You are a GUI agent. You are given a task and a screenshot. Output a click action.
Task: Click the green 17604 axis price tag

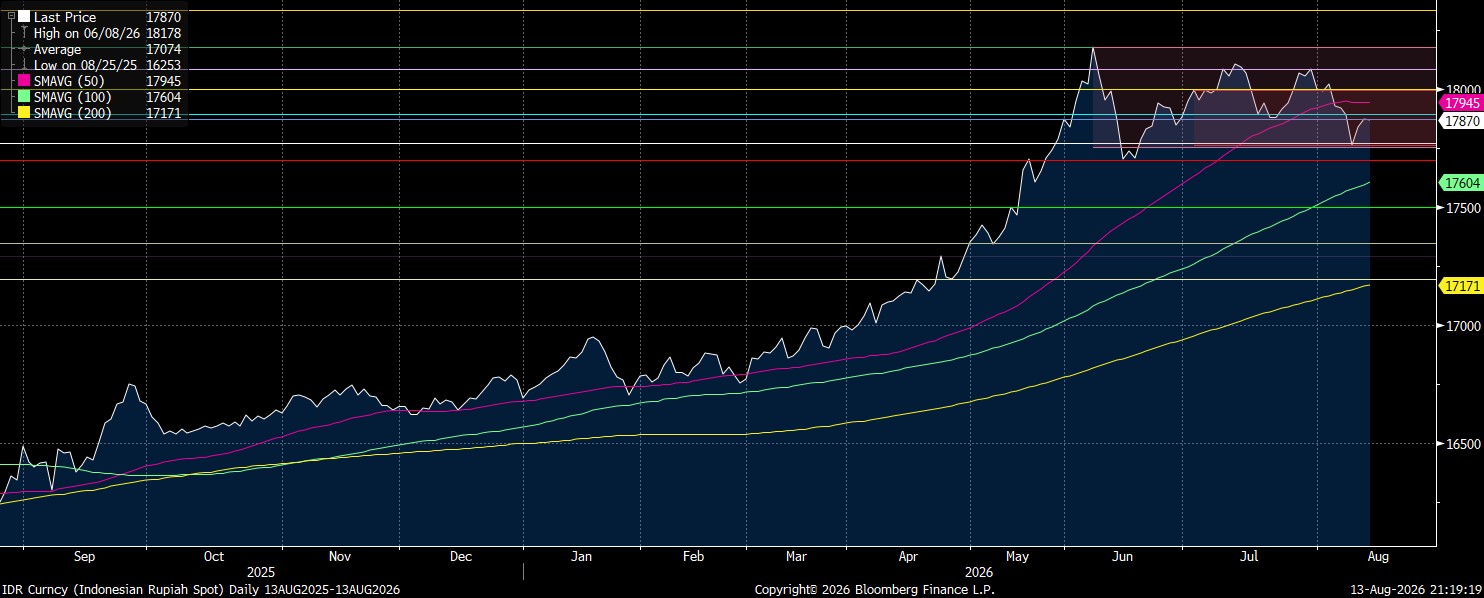(x=1459, y=183)
